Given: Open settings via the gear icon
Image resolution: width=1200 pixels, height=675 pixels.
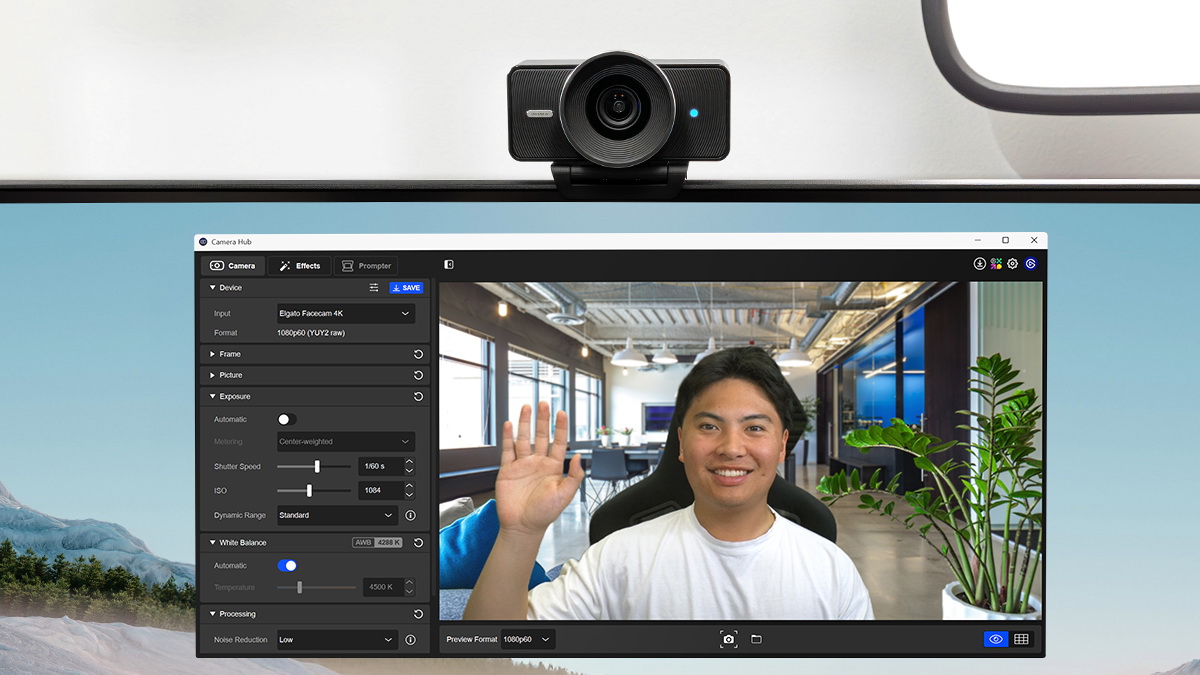Looking at the screenshot, I should pyautogui.click(x=1012, y=264).
